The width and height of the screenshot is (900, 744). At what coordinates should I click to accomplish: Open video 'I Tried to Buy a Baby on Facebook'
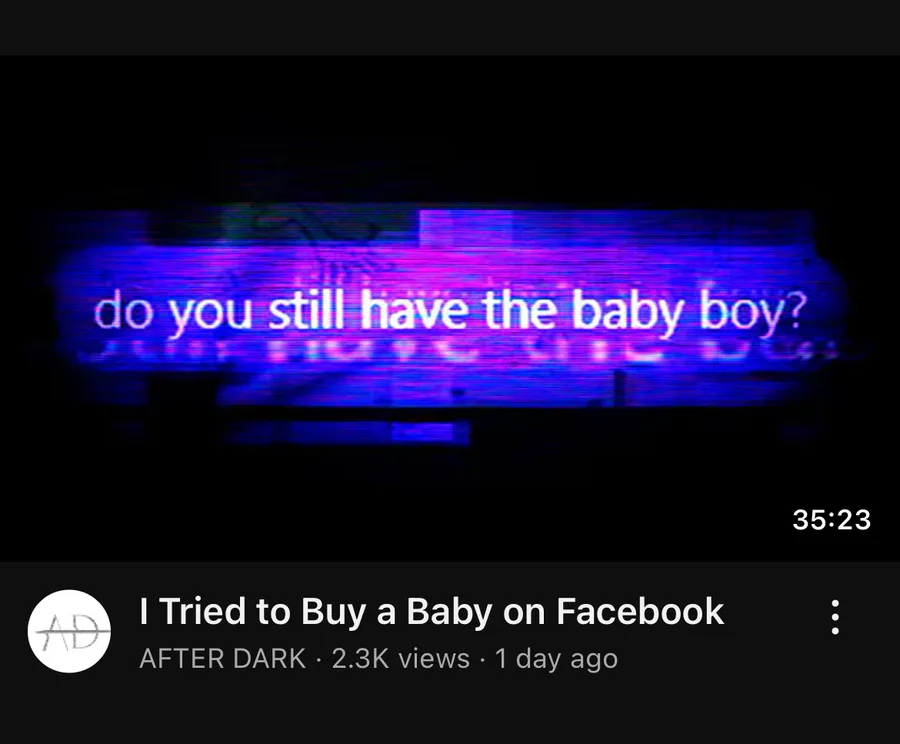click(x=431, y=611)
